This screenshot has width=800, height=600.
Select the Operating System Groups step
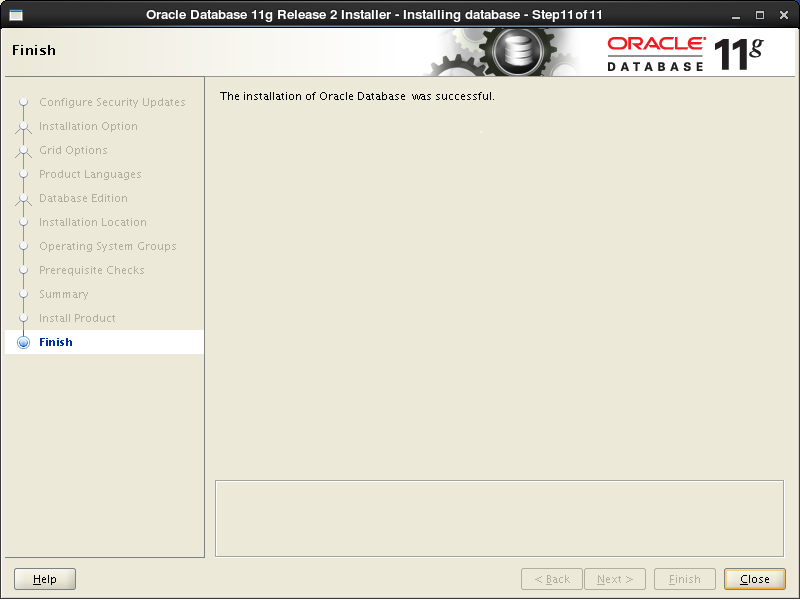point(108,246)
